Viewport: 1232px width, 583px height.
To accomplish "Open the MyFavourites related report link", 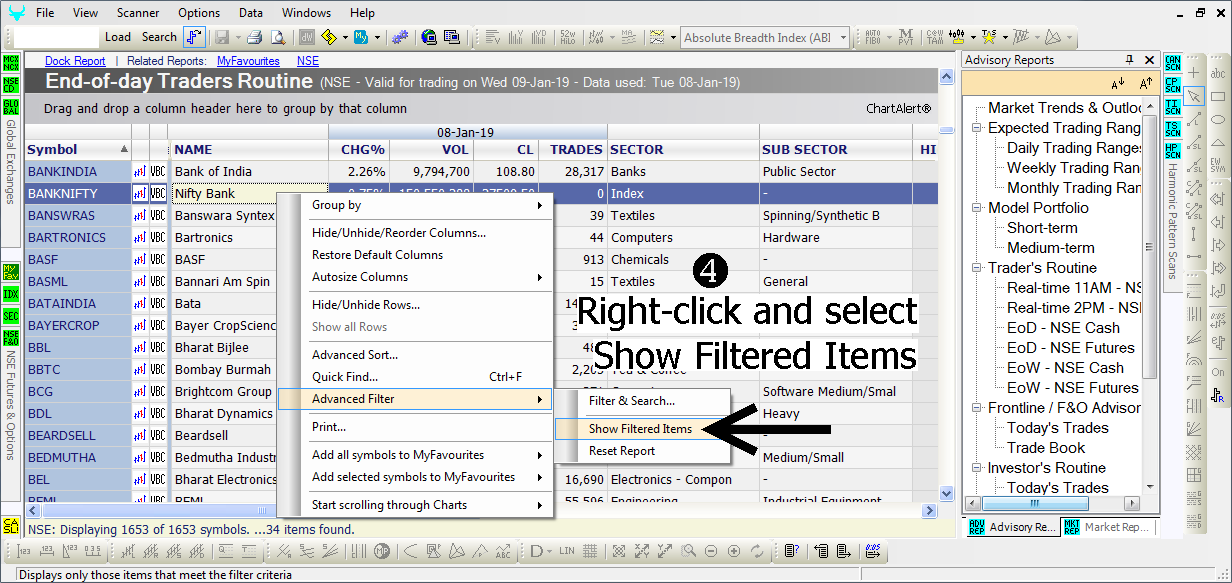I will pos(248,61).
